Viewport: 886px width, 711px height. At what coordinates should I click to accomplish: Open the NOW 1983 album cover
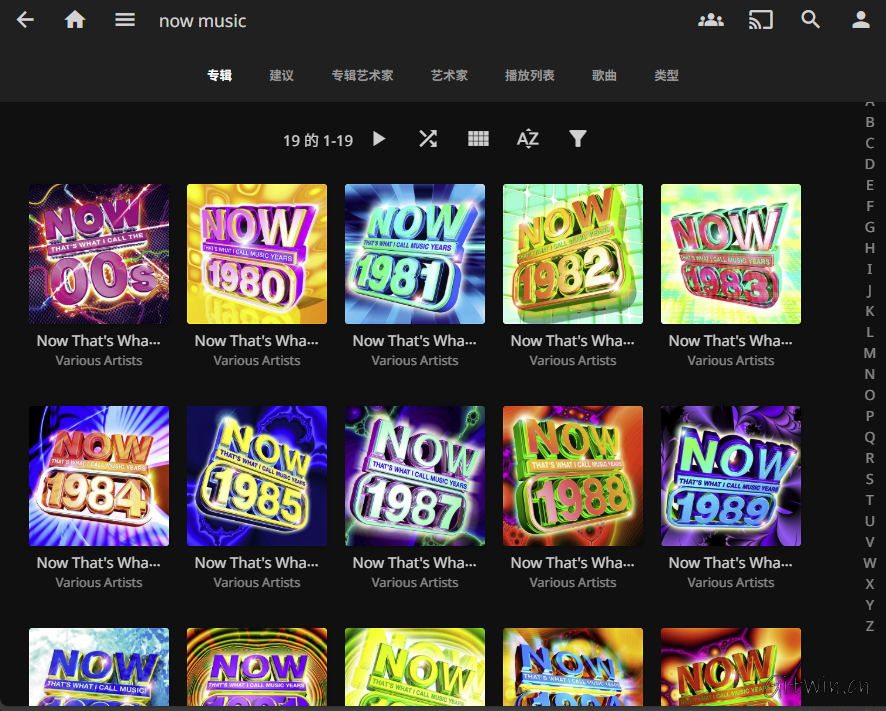point(731,254)
